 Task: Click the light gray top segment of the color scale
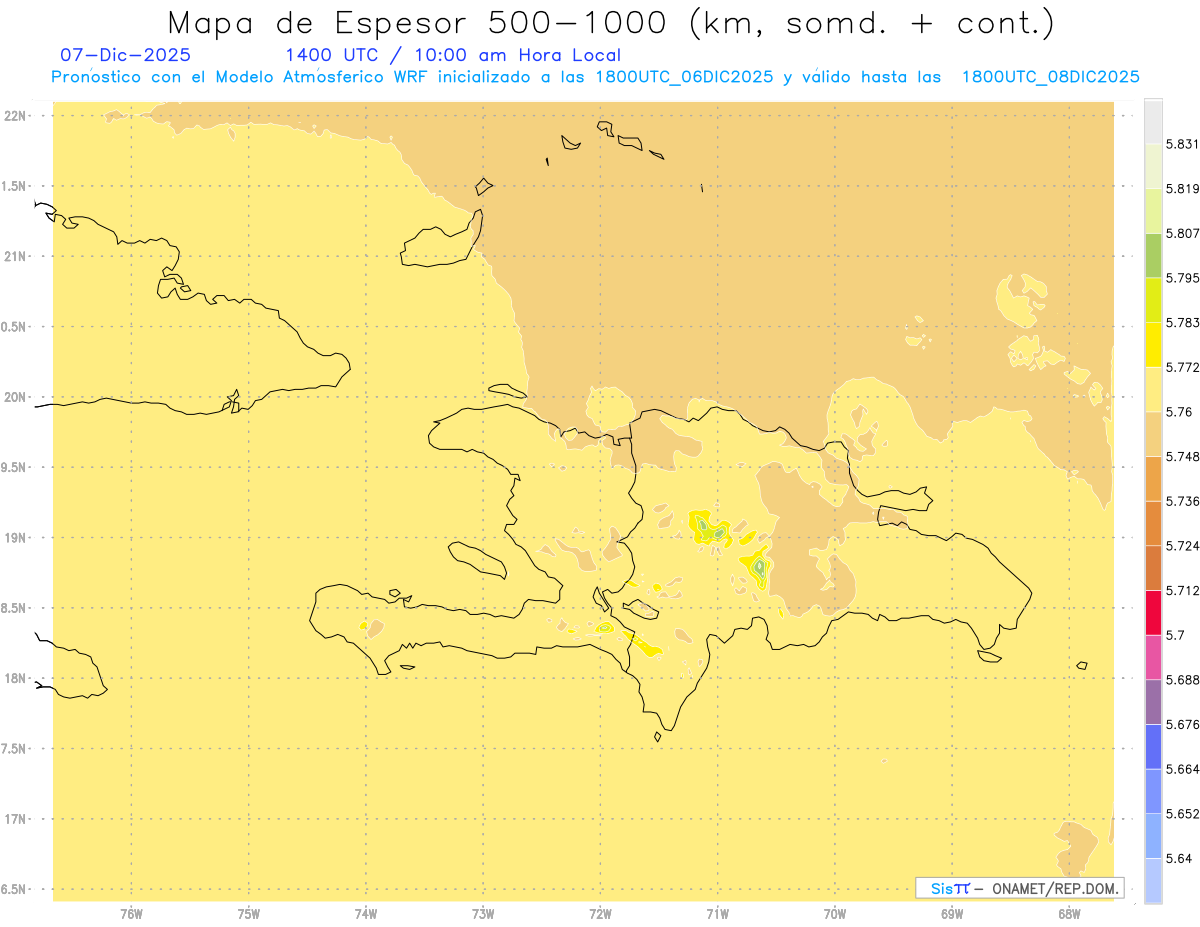(x=1153, y=121)
